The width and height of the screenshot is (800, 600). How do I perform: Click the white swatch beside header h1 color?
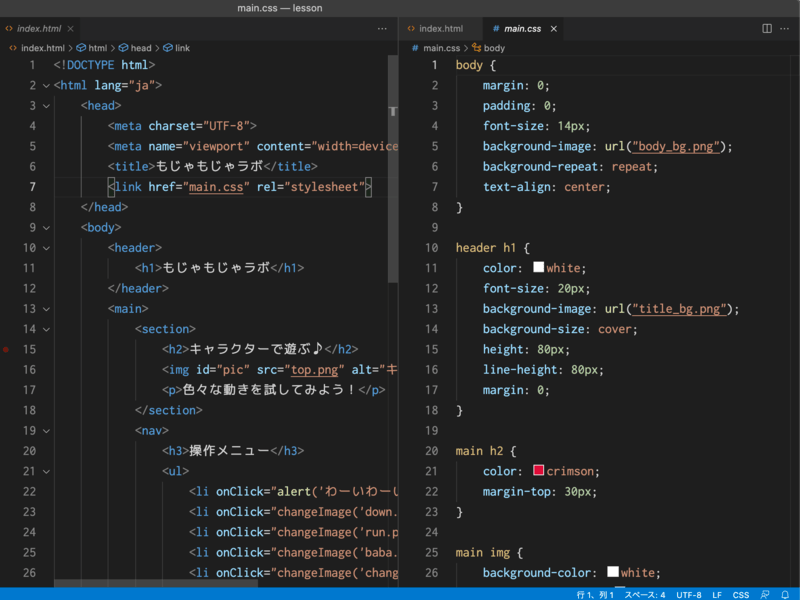(x=538, y=268)
